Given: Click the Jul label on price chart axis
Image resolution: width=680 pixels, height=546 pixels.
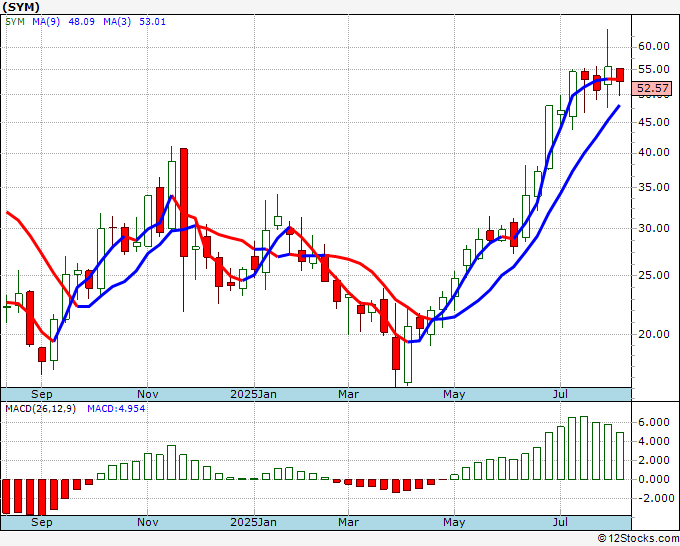Looking at the screenshot, I should point(560,394).
